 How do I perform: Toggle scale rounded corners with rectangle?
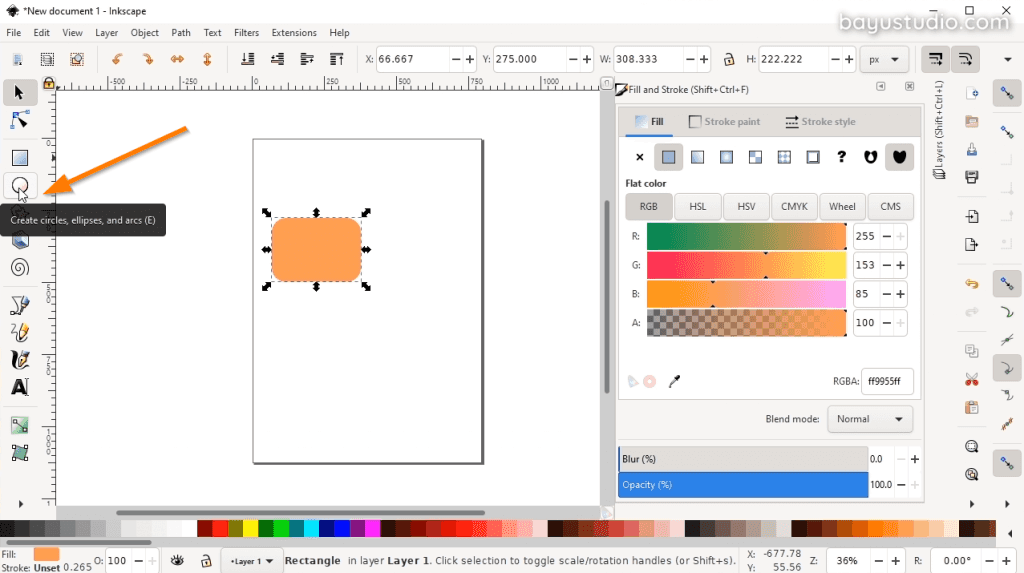pyautogui.click(x=965, y=59)
